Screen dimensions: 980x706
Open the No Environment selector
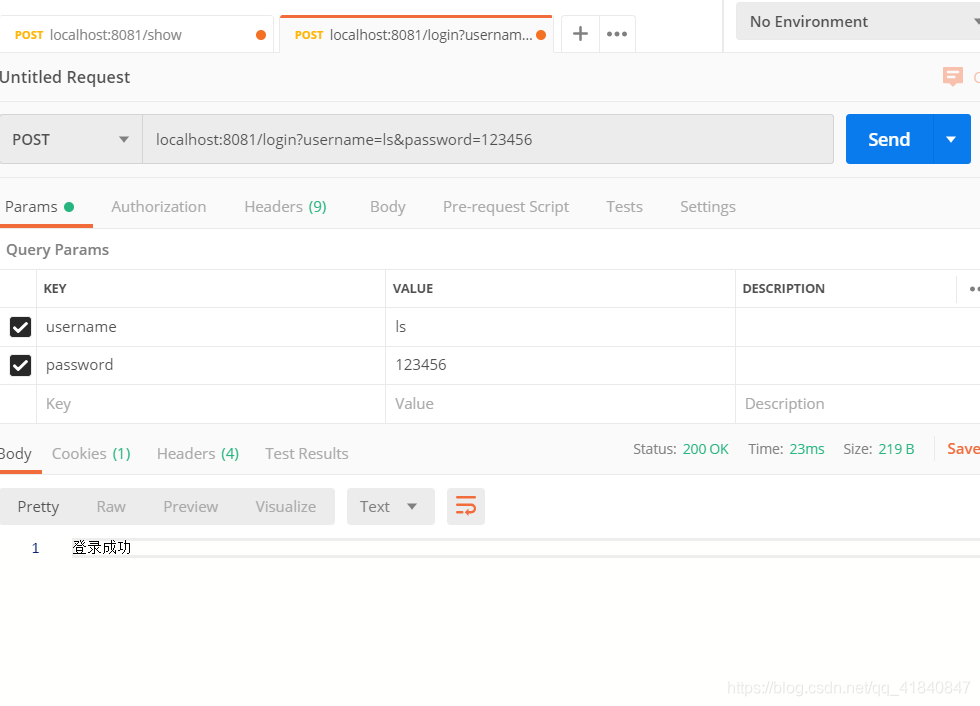click(x=858, y=22)
